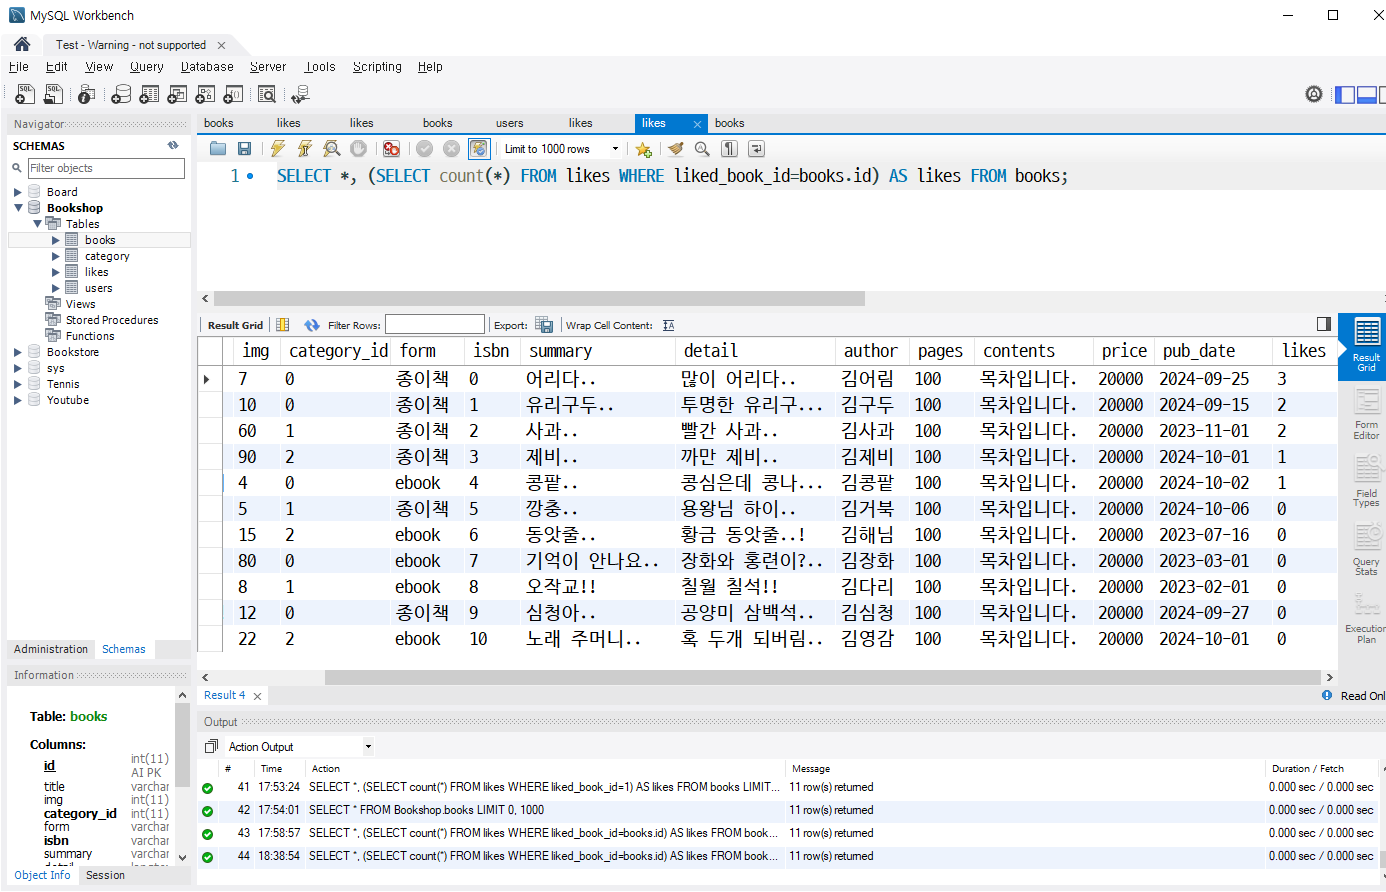Open the Database menu

tap(207, 67)
